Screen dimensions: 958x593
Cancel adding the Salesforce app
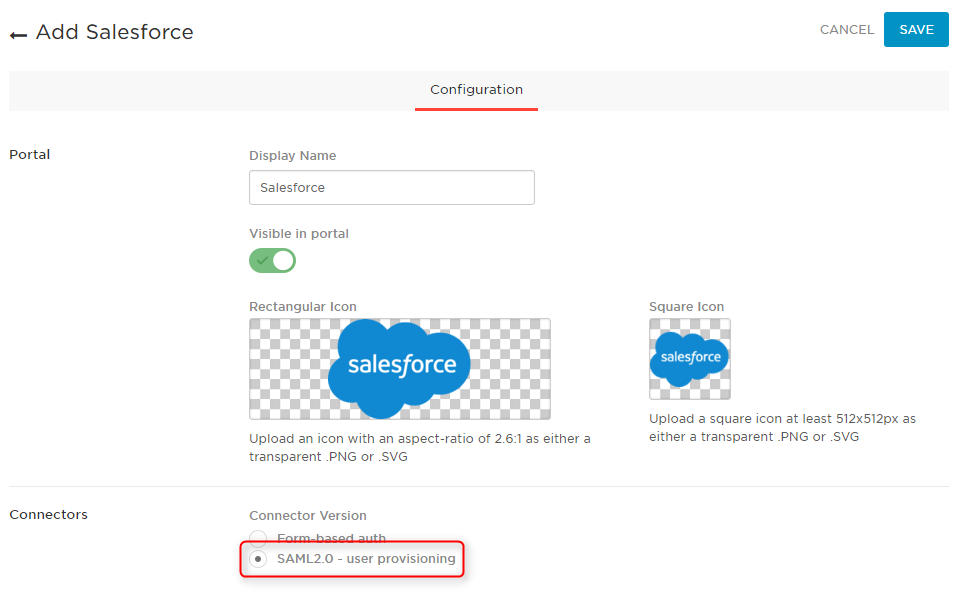(847, 29)
